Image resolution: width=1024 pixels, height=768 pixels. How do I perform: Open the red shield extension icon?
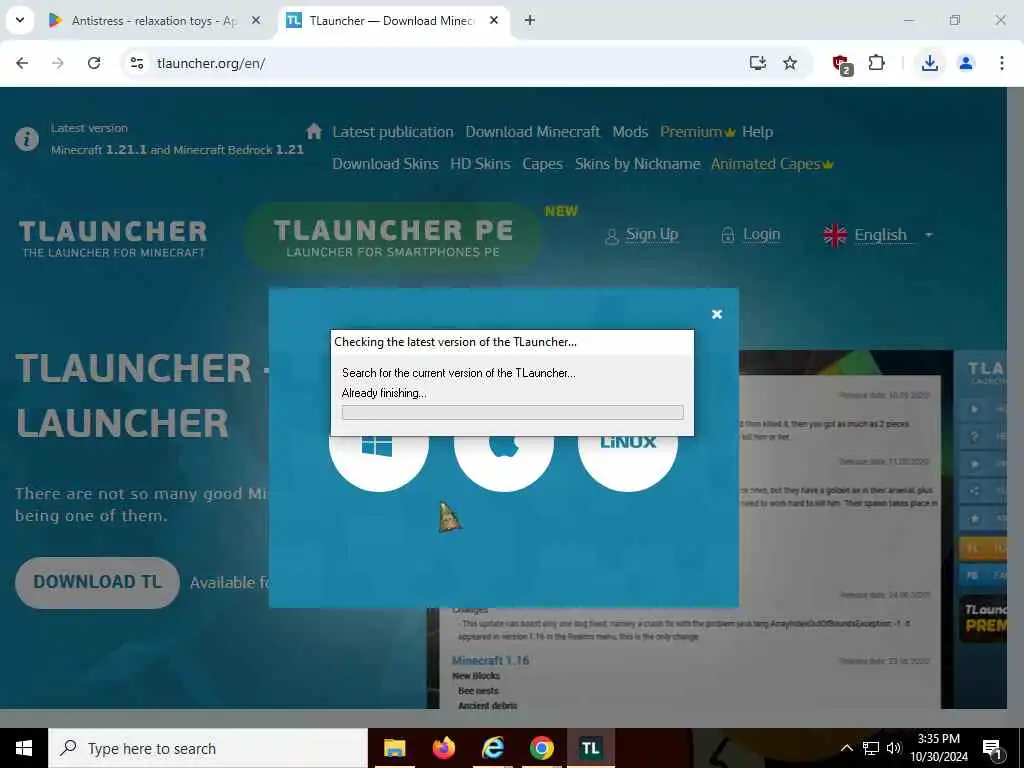pyautogui.click(x=842, y=64)
